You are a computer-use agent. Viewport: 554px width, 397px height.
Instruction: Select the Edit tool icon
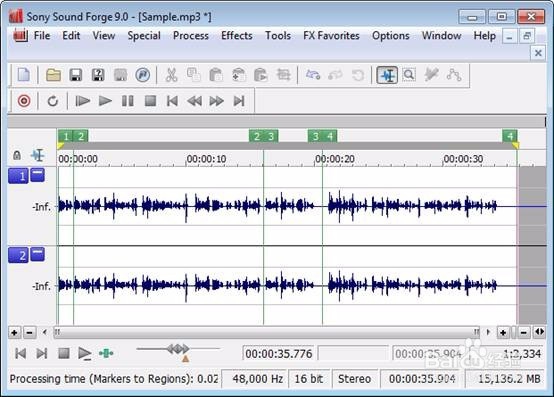[387, 75]
